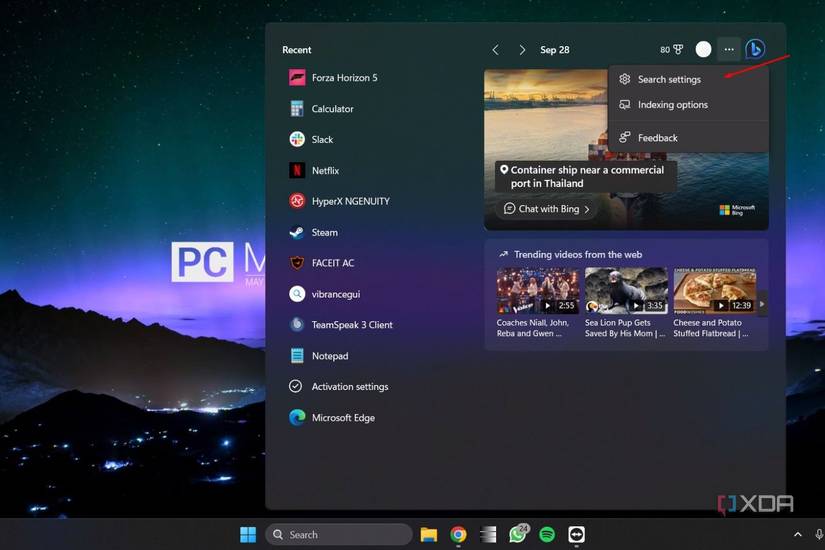Launch the Calculator app icon

[297, 108]
